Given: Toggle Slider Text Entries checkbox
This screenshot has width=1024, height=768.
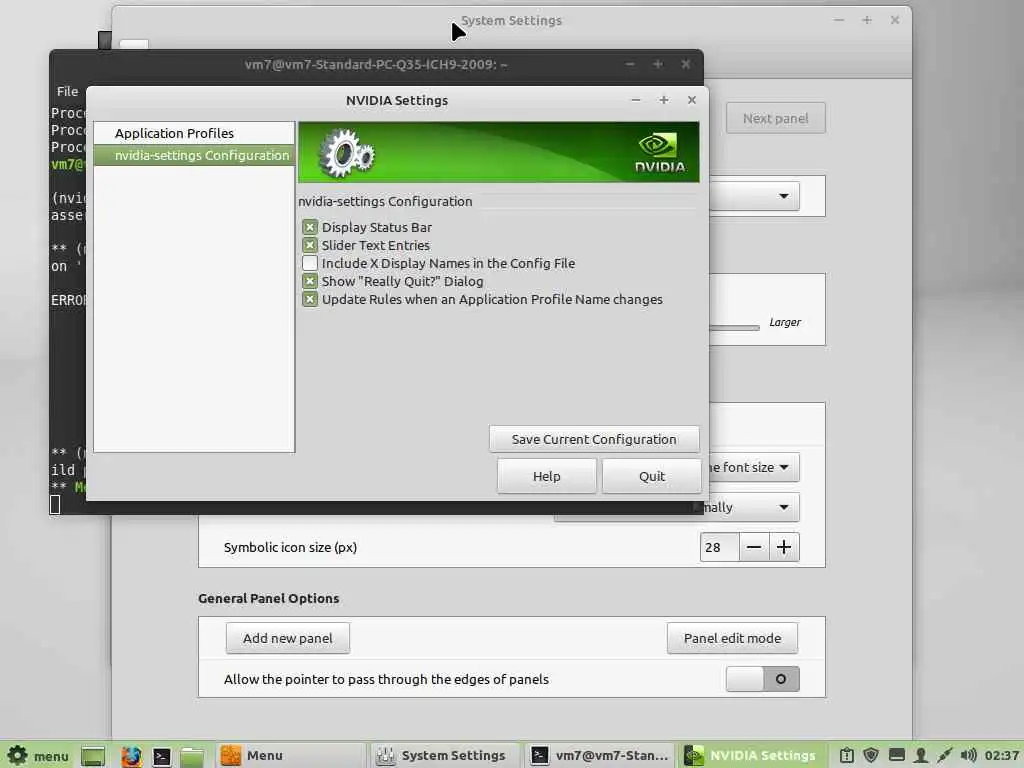Looking at the screenshot, I should point(310,246).
